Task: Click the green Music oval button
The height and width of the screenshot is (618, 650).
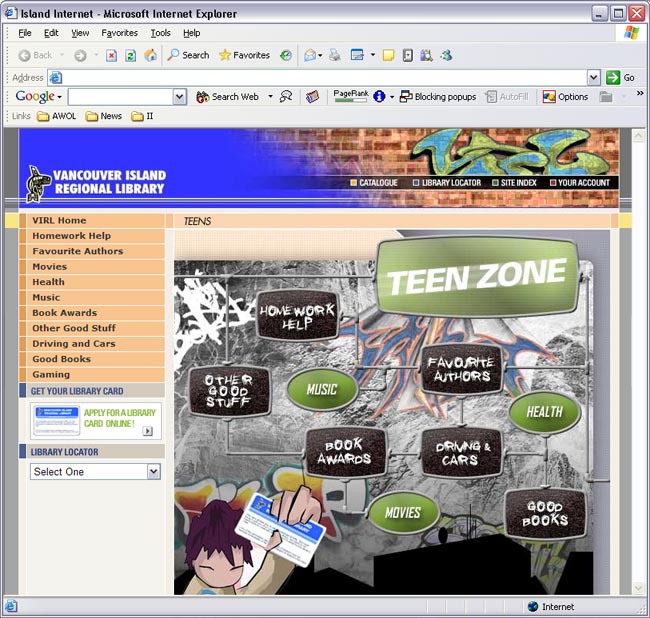Action: click(322, 390)
